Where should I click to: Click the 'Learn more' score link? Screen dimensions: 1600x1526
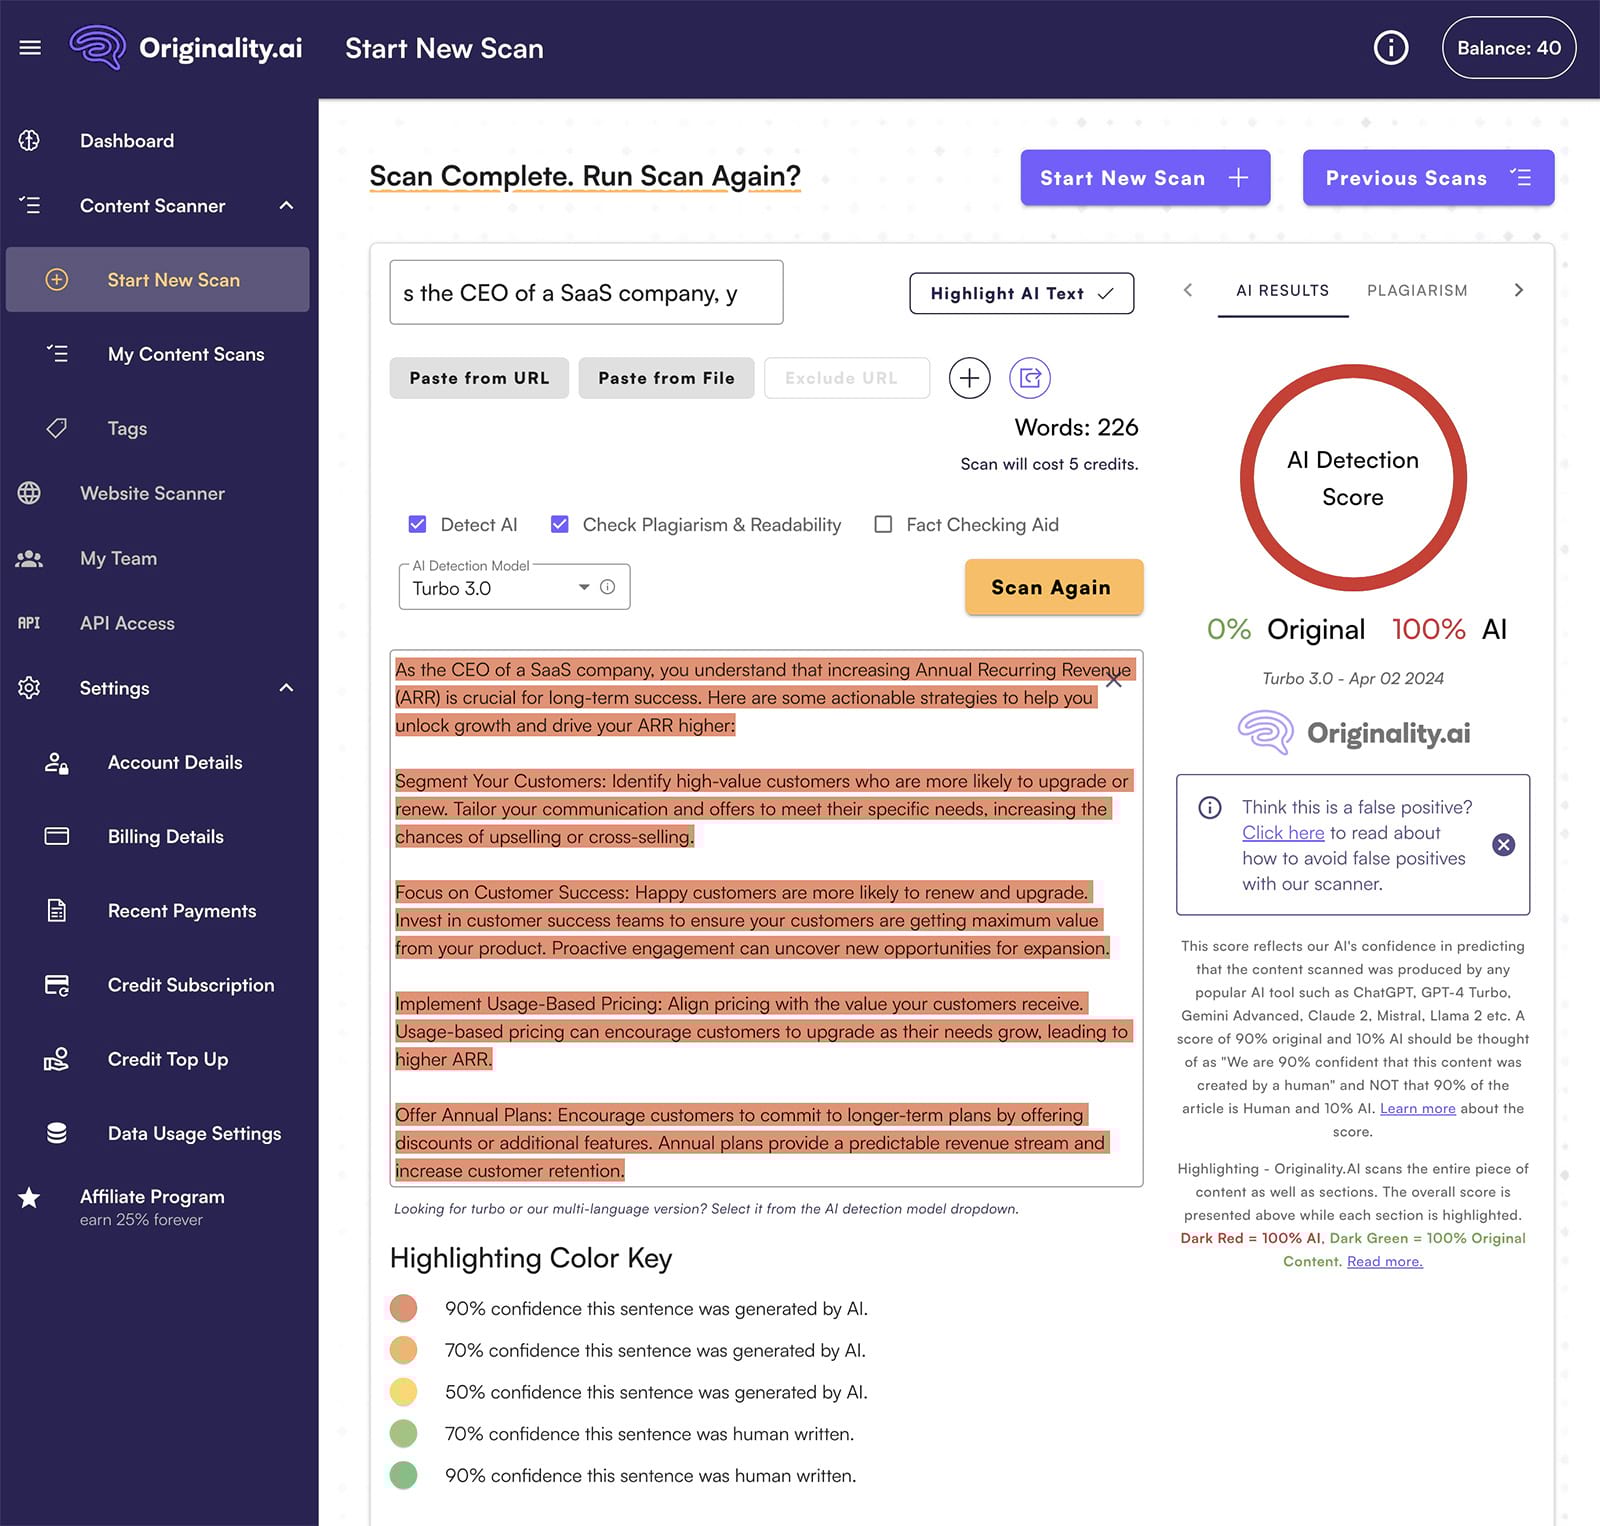coord(1417,1109)
